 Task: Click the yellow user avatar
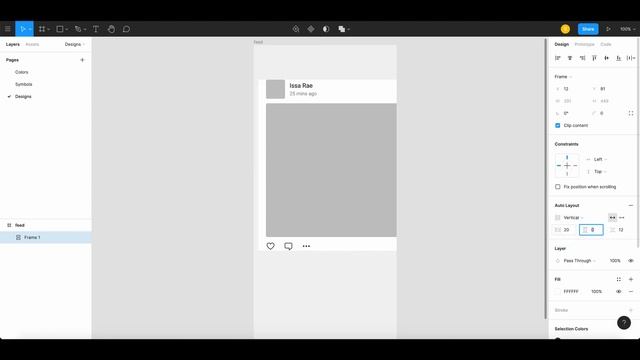(x=565, y=29)
